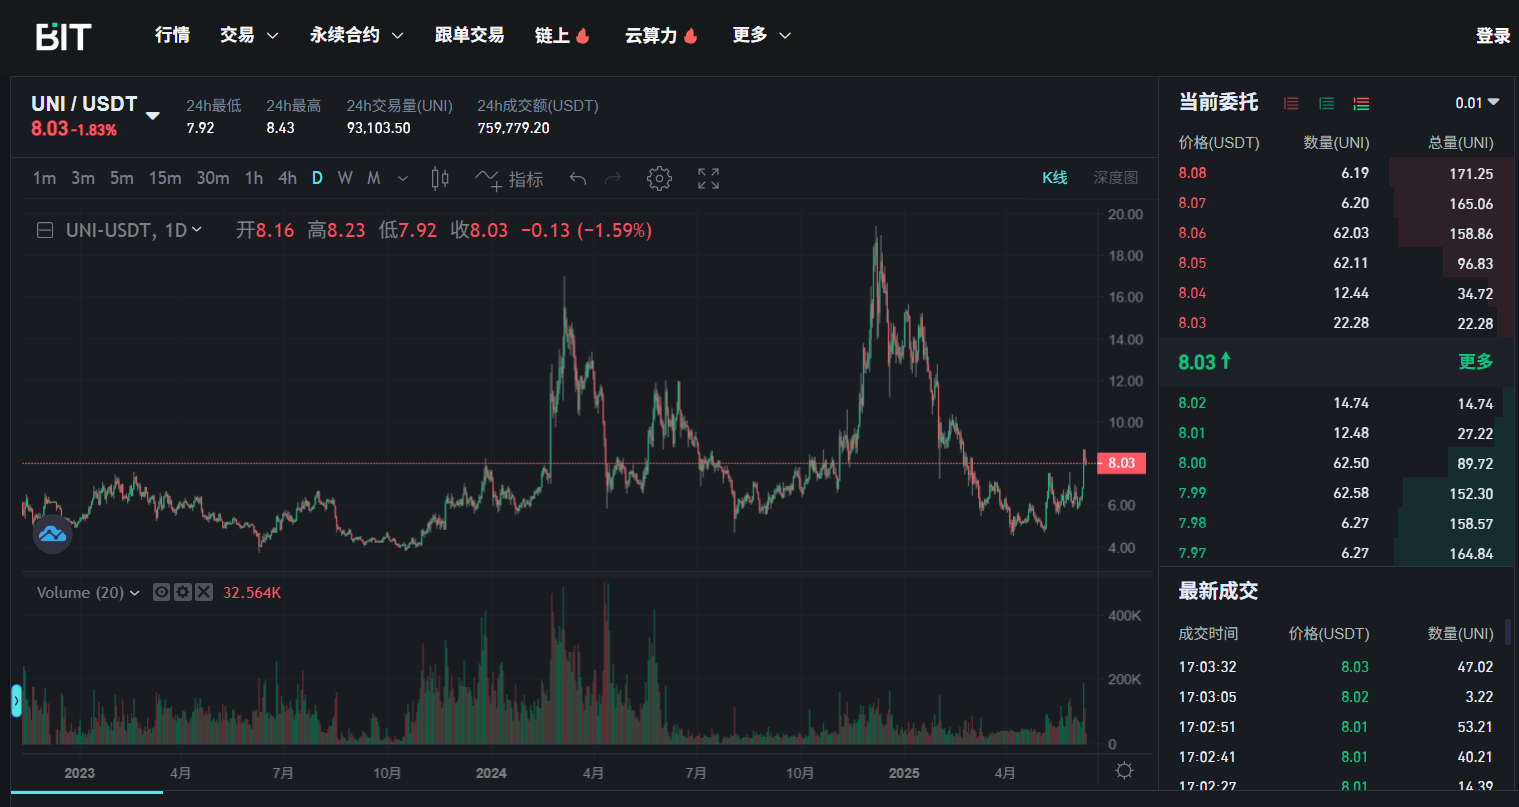
Task: Open the chart settings gear
Action: (658, 179)
